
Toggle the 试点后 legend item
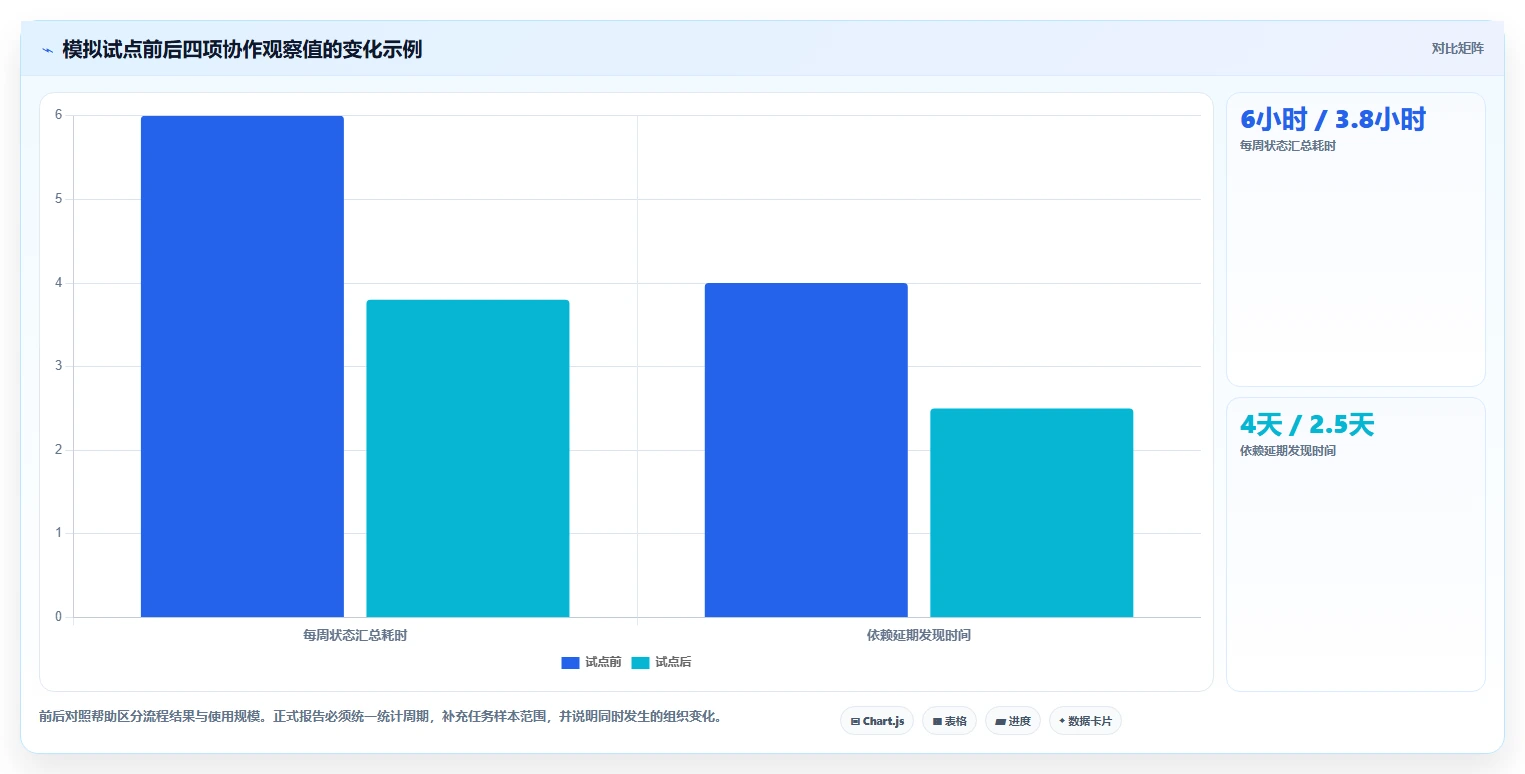click(662, 662)
